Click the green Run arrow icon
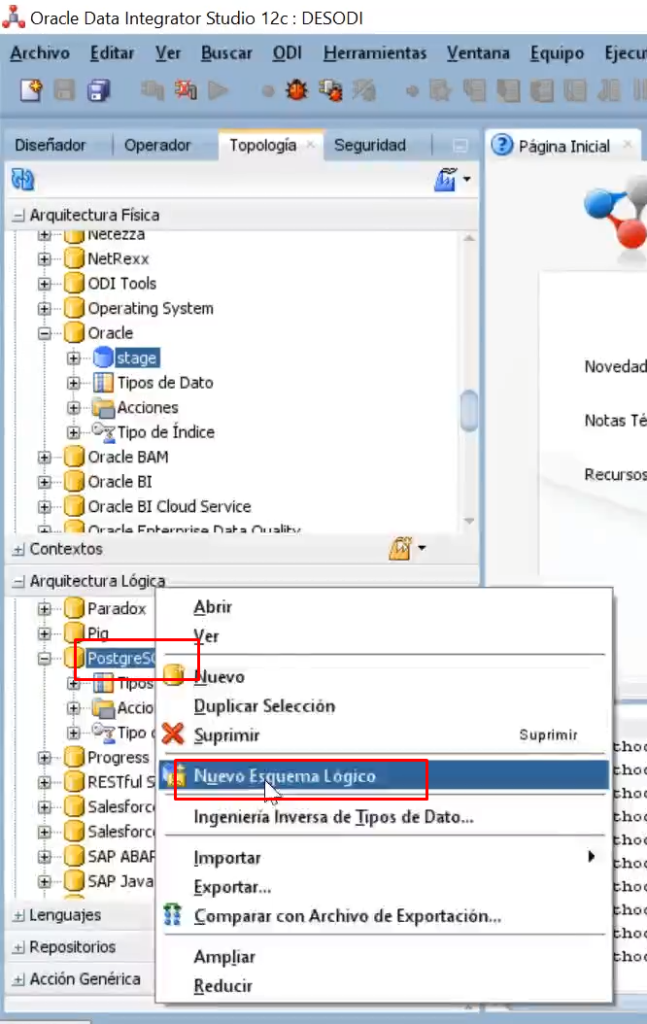 pyautogui.click(x=219, y=90)
